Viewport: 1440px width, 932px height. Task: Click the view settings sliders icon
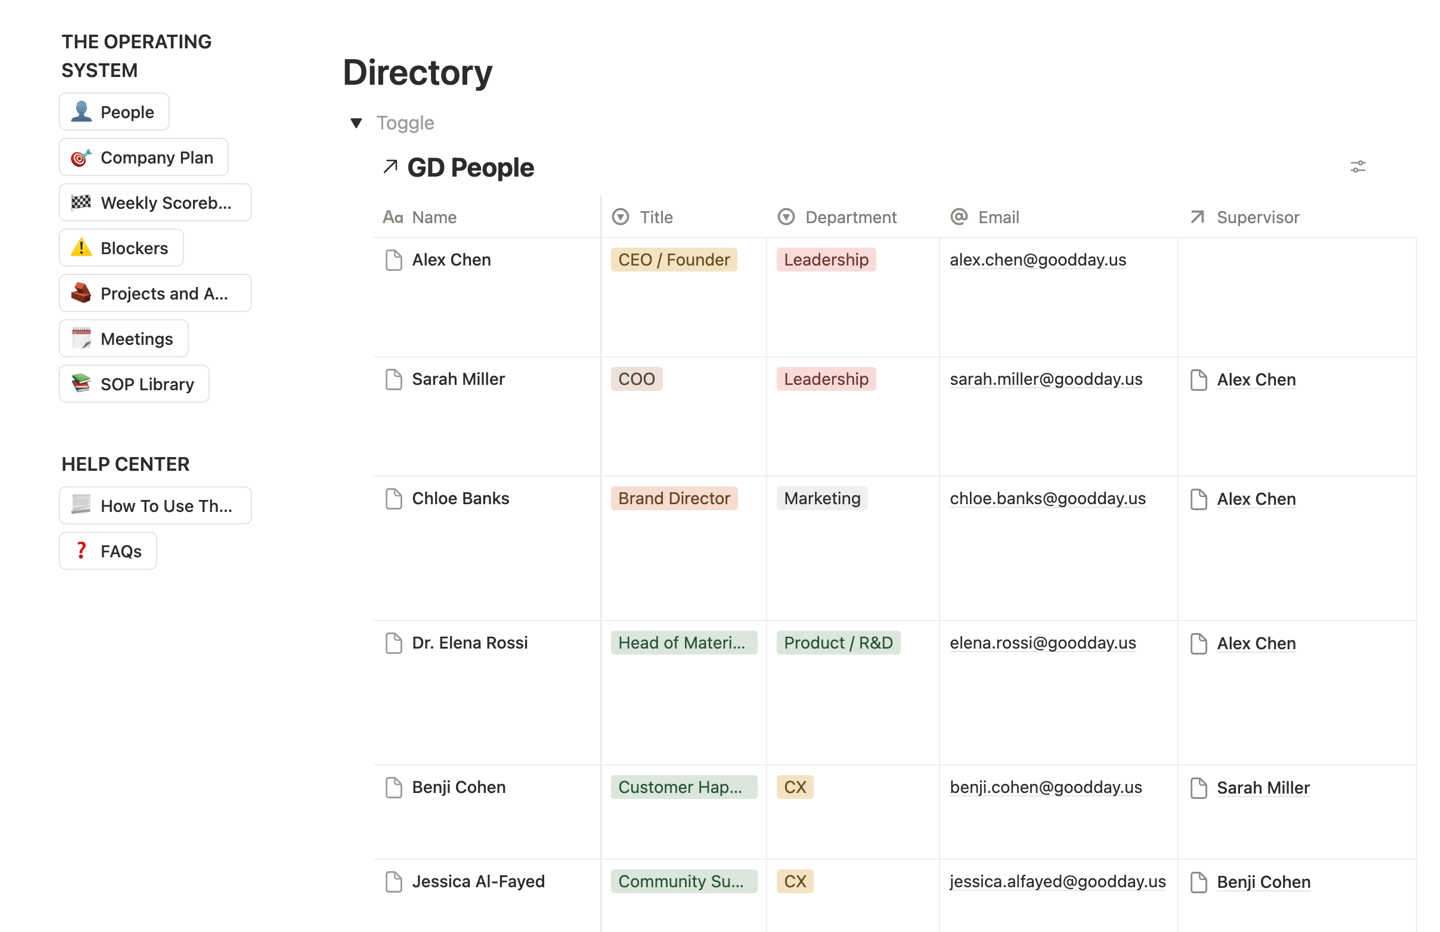(x=1357, y=167)
